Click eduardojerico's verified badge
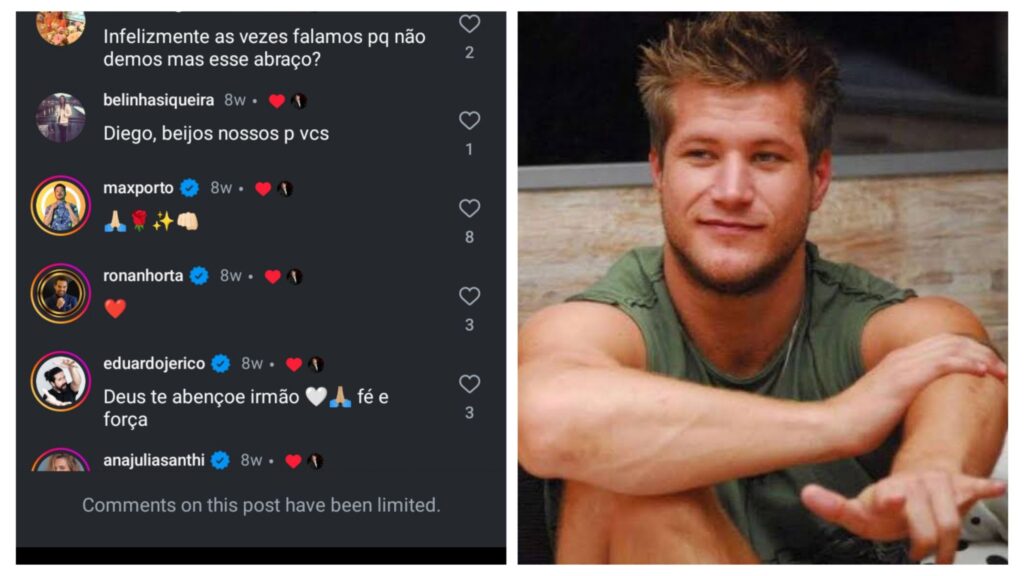Screen dimensions: 1024x576 coord(221,364)
